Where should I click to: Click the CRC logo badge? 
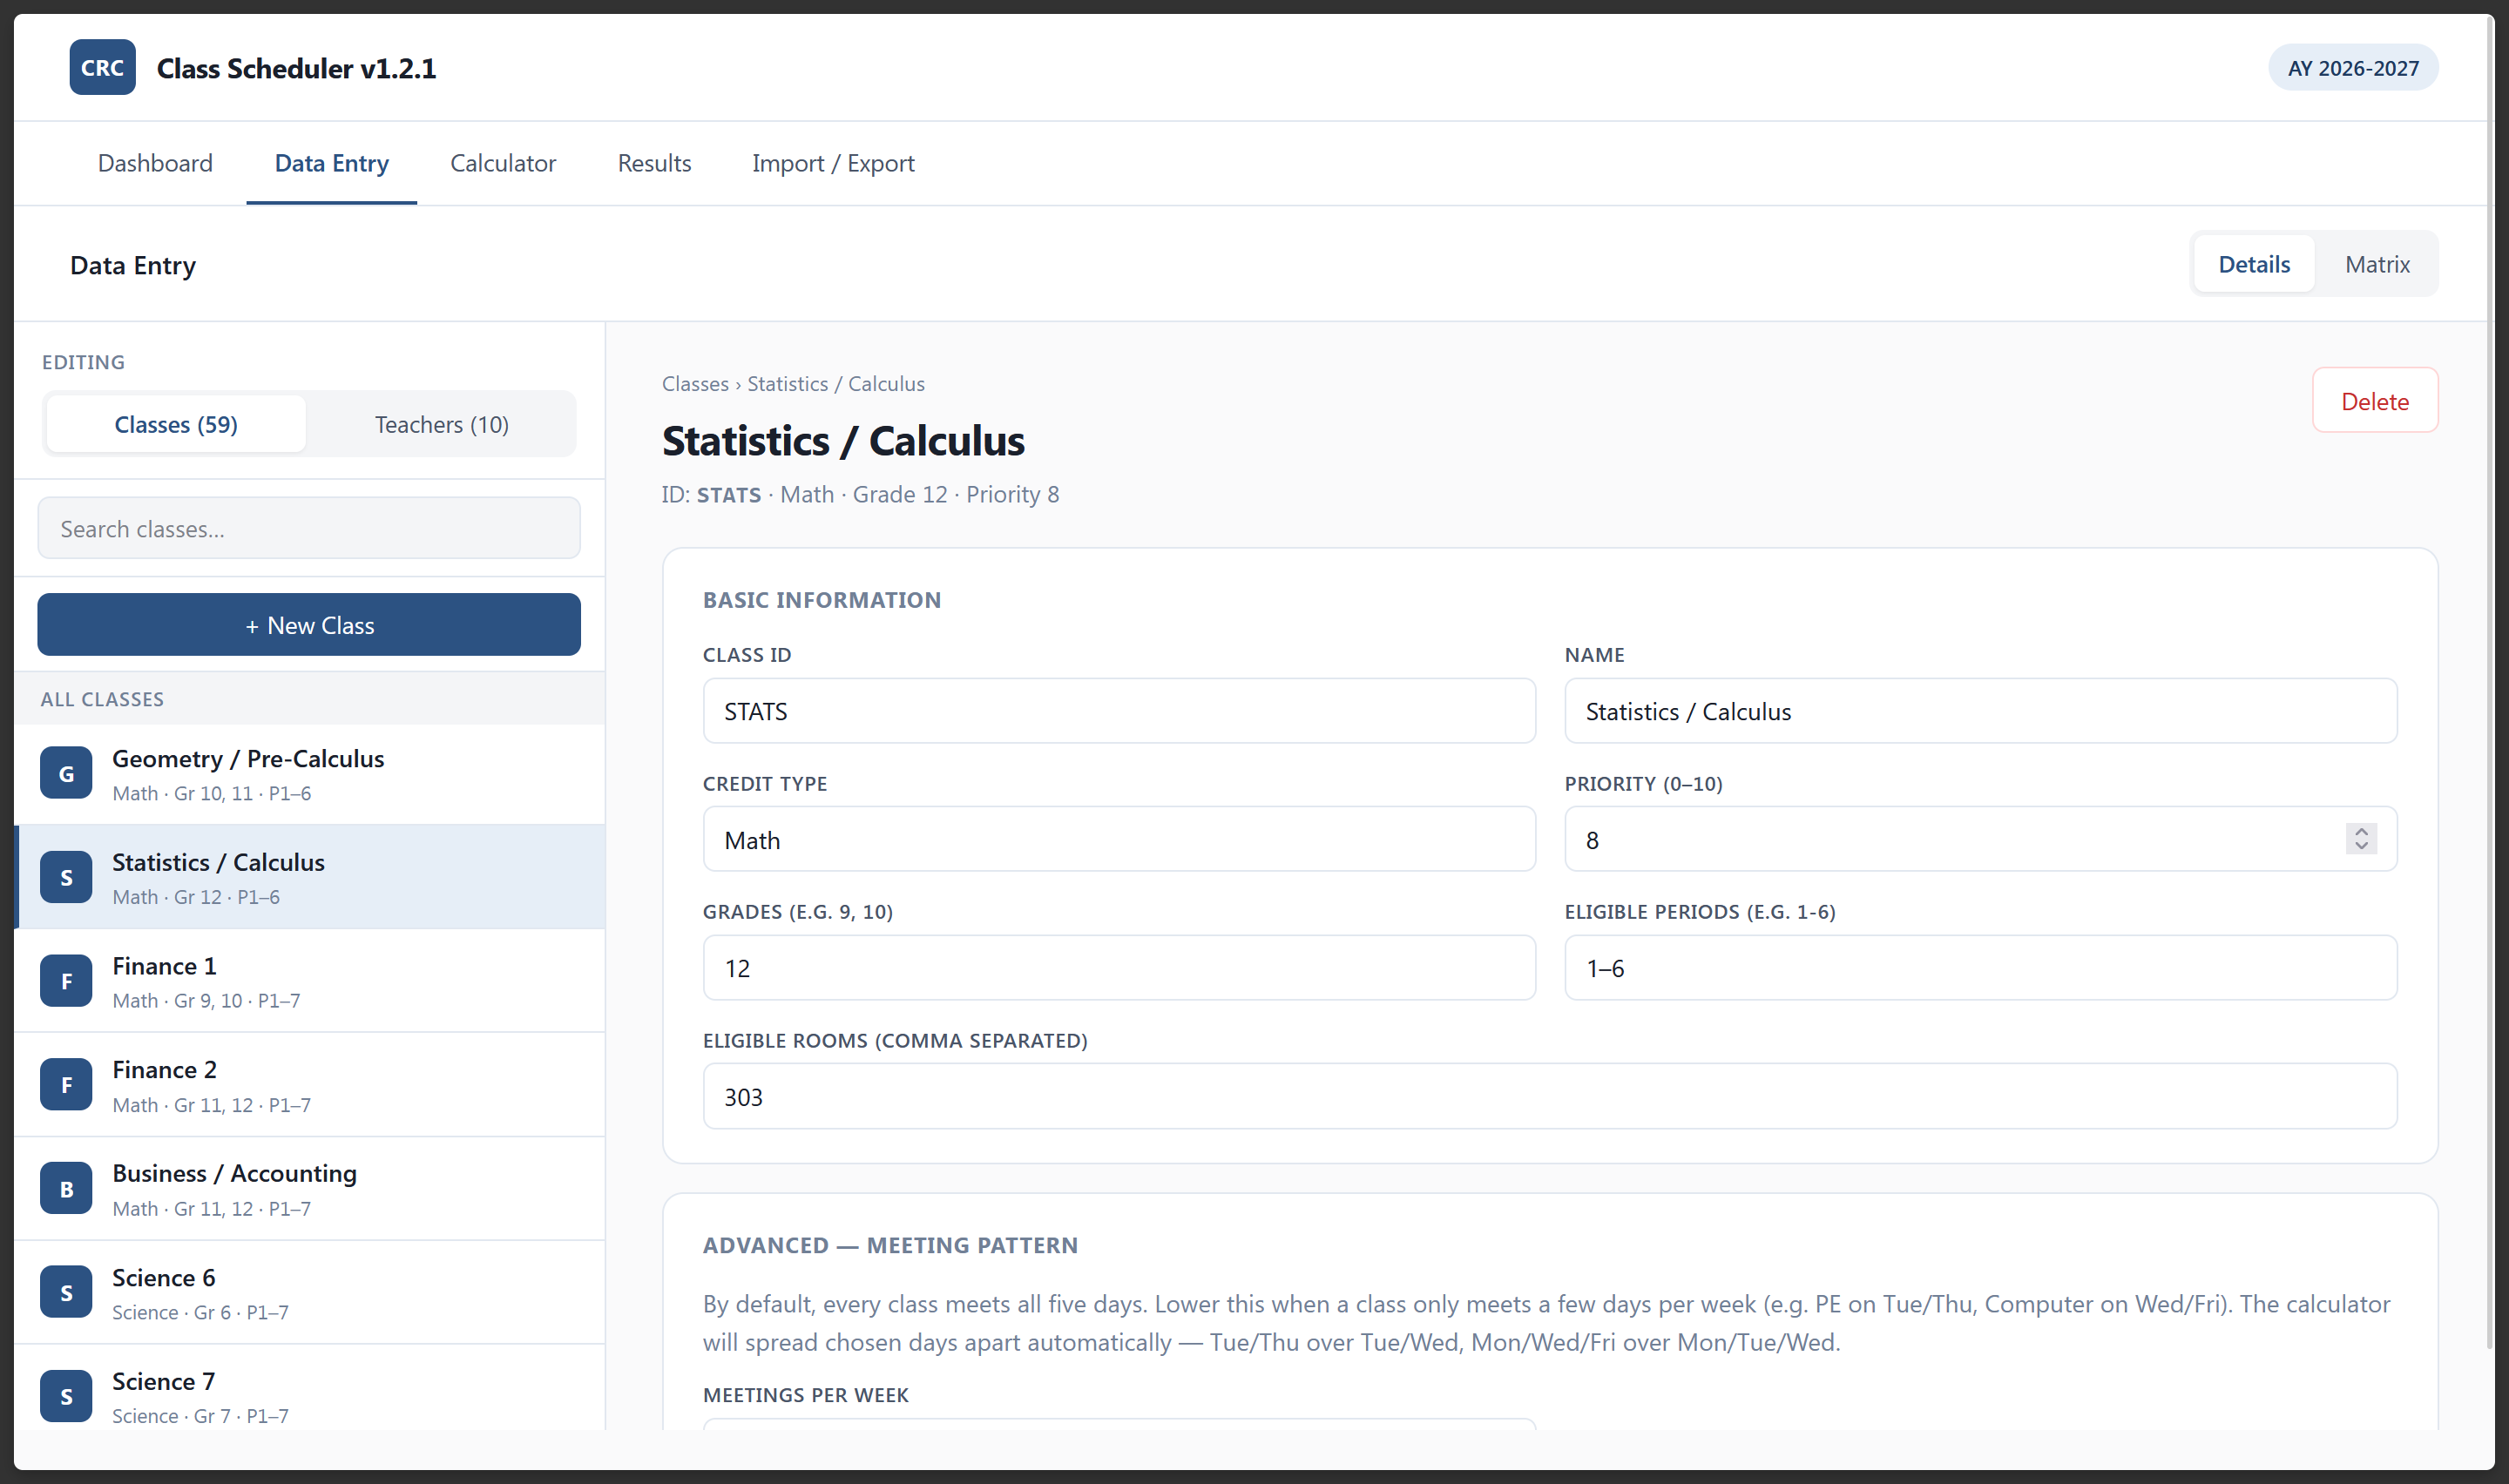(102, 67)
